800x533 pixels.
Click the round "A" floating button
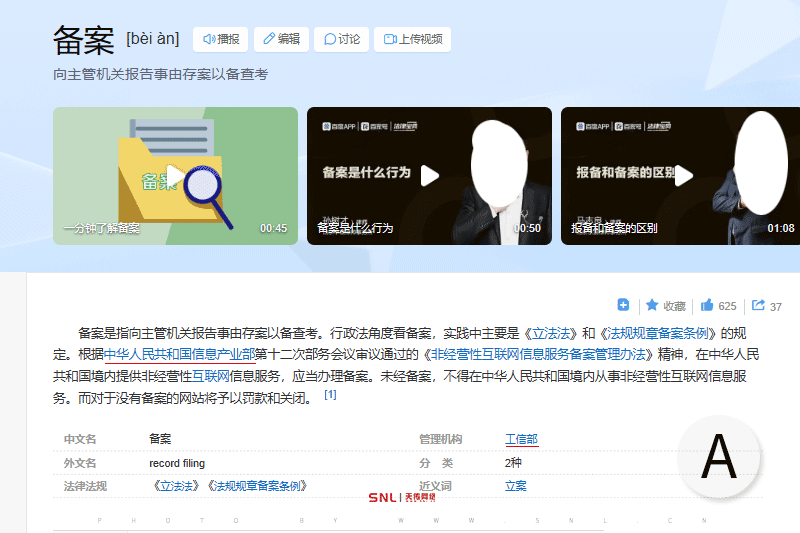point(718,457)
